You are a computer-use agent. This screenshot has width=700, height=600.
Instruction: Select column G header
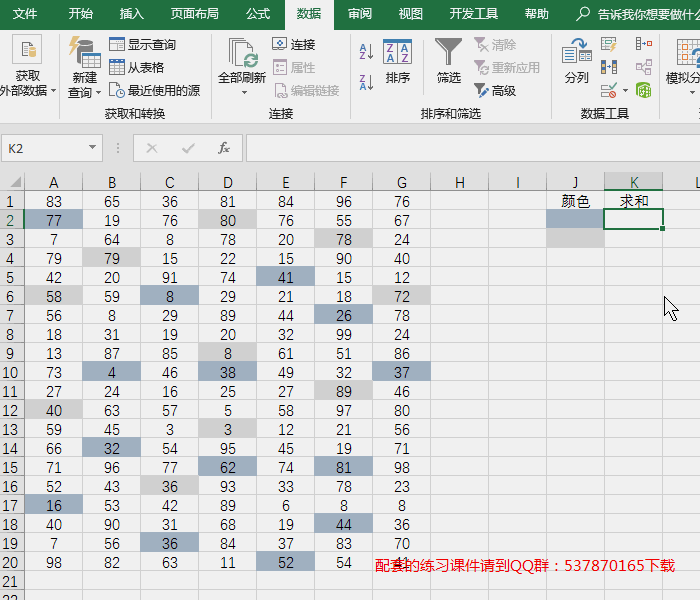coord(401,182)
